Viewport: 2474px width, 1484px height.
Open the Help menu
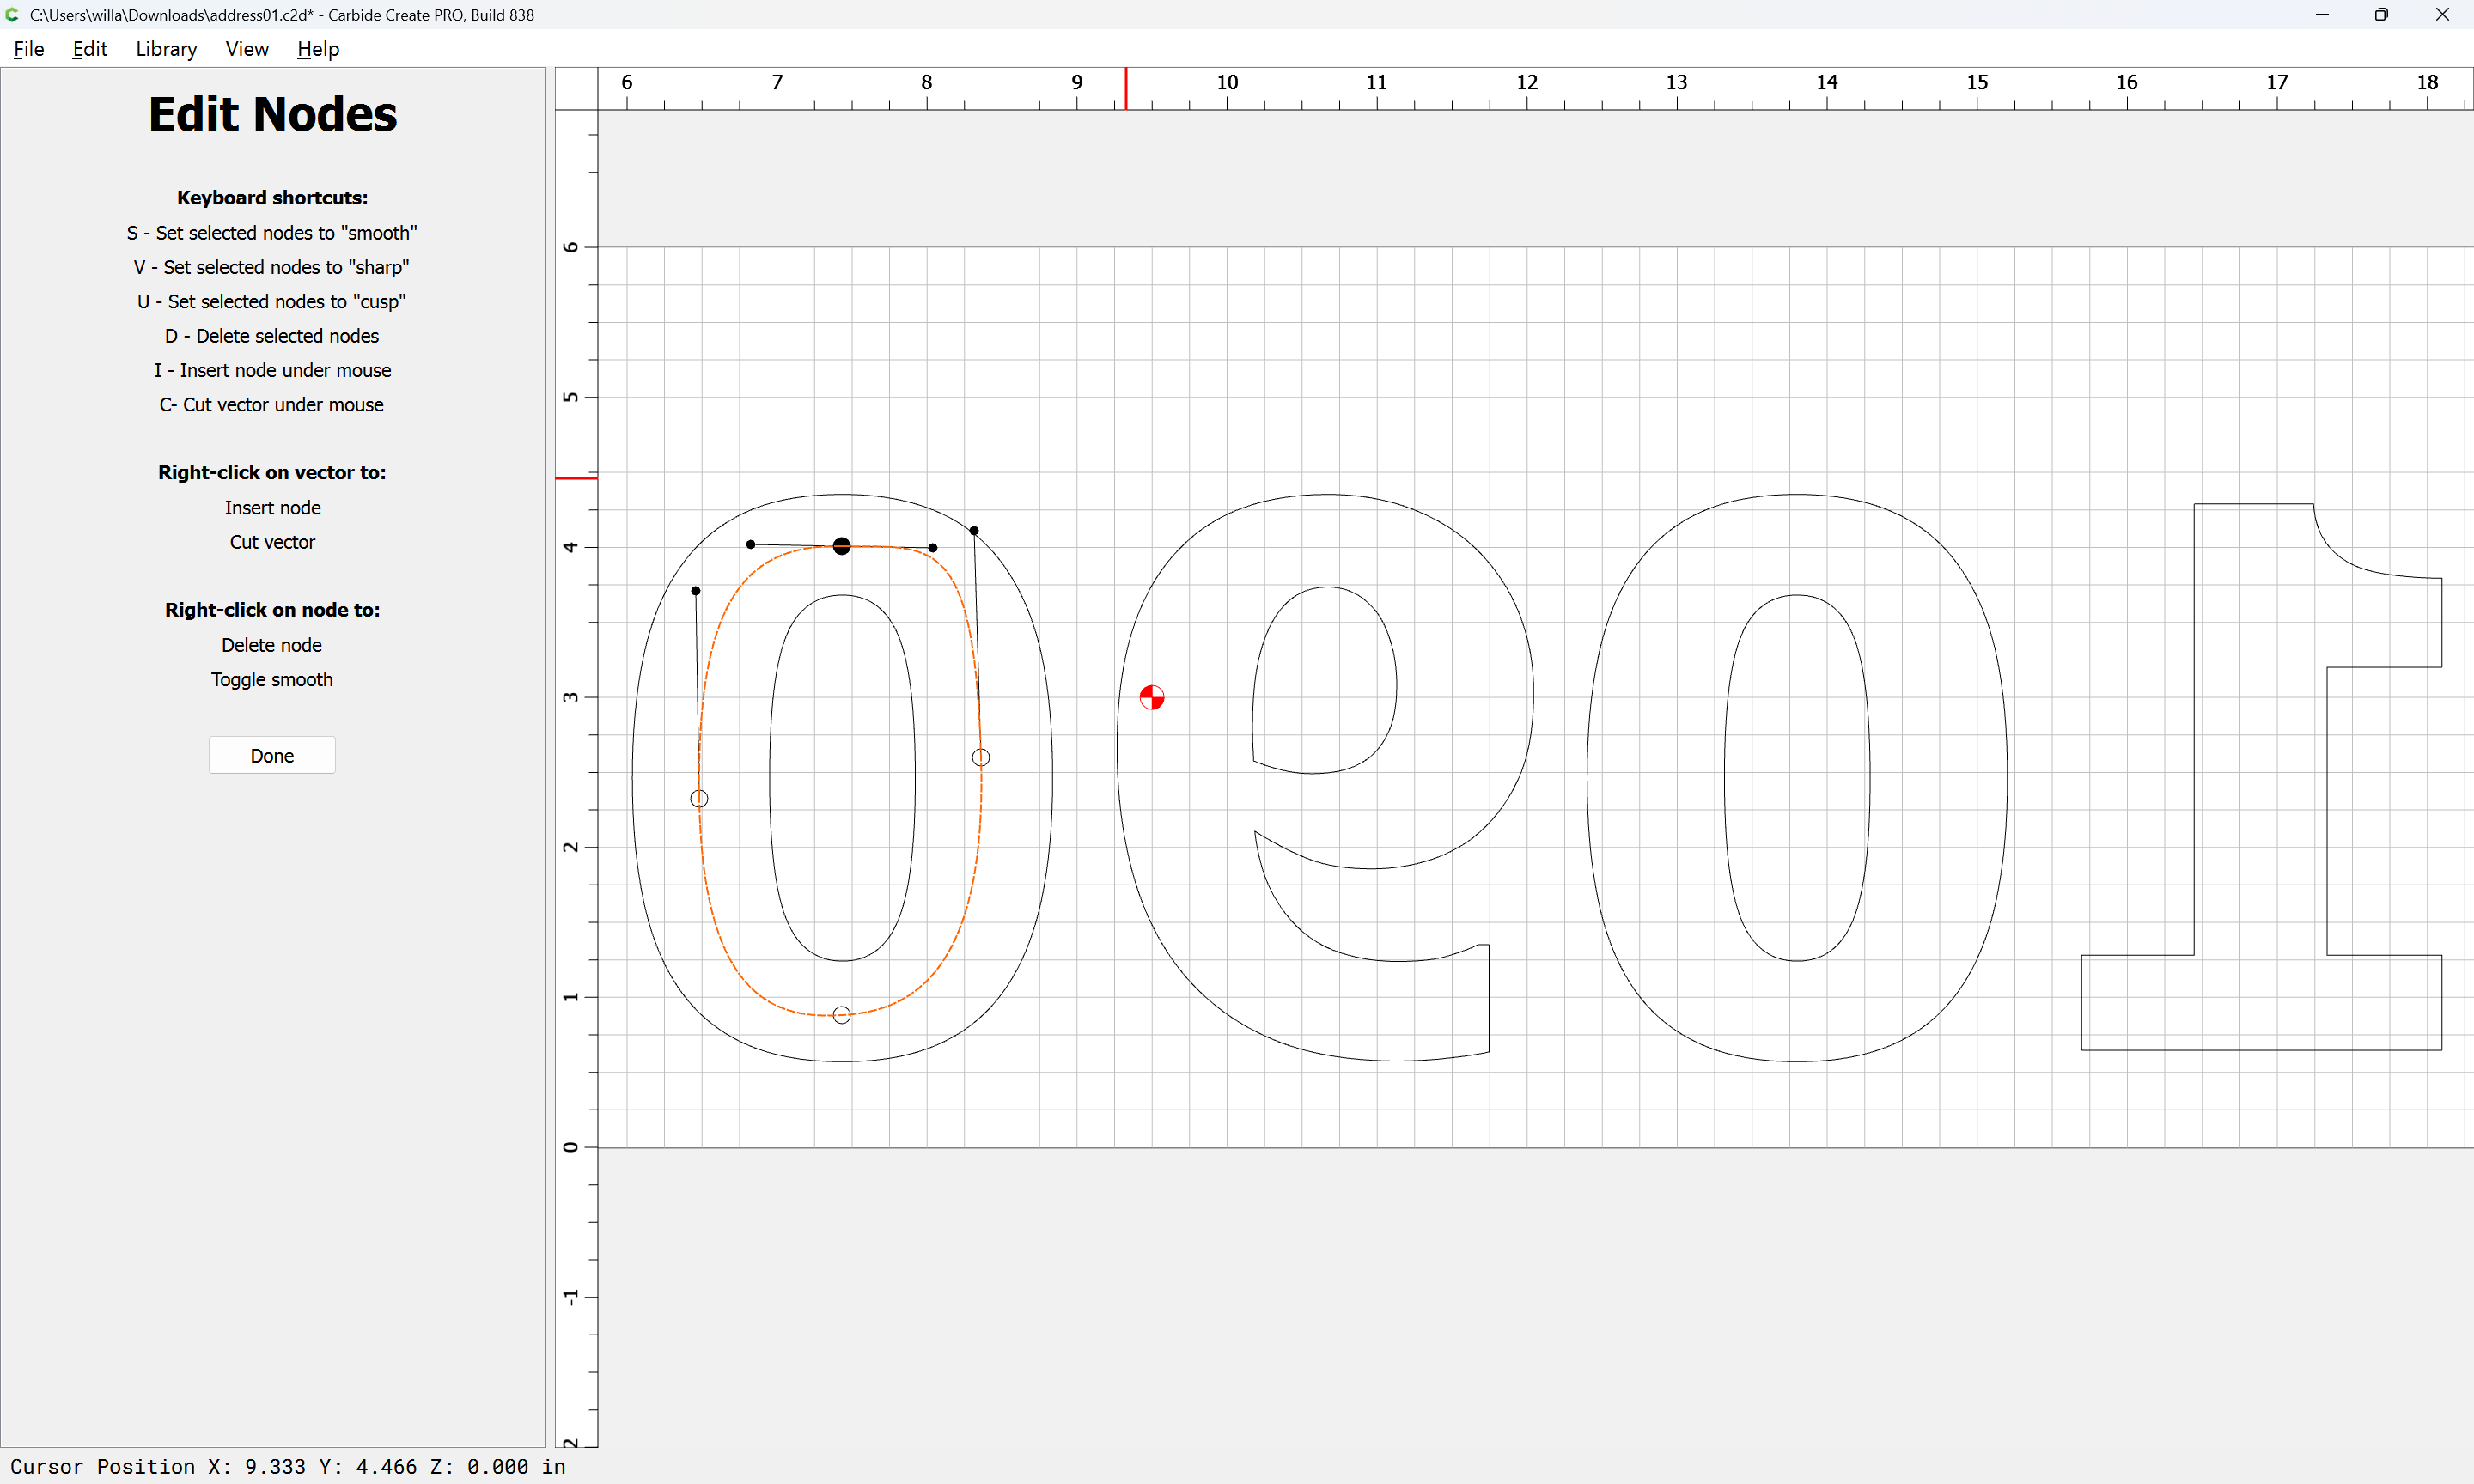pos(318,49)
